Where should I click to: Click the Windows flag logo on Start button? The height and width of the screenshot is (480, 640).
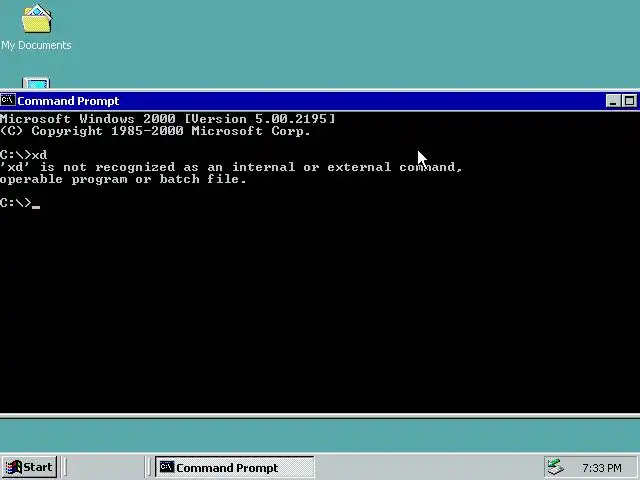(x=14, y=467)
